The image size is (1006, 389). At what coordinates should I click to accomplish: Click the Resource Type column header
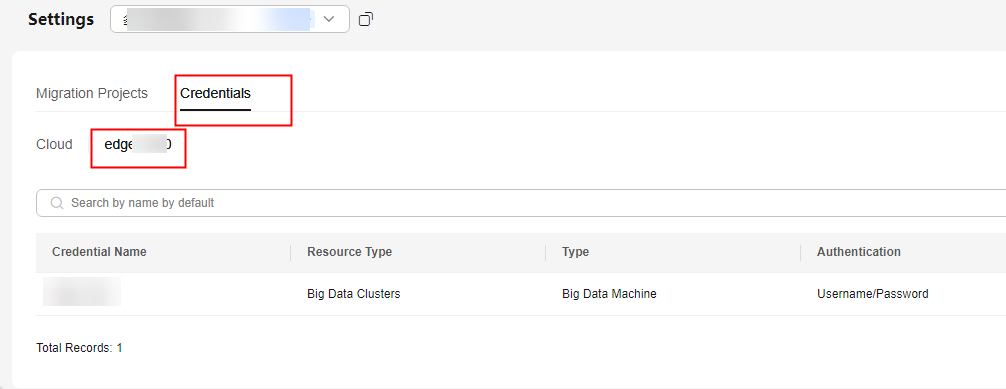[350, 252]
